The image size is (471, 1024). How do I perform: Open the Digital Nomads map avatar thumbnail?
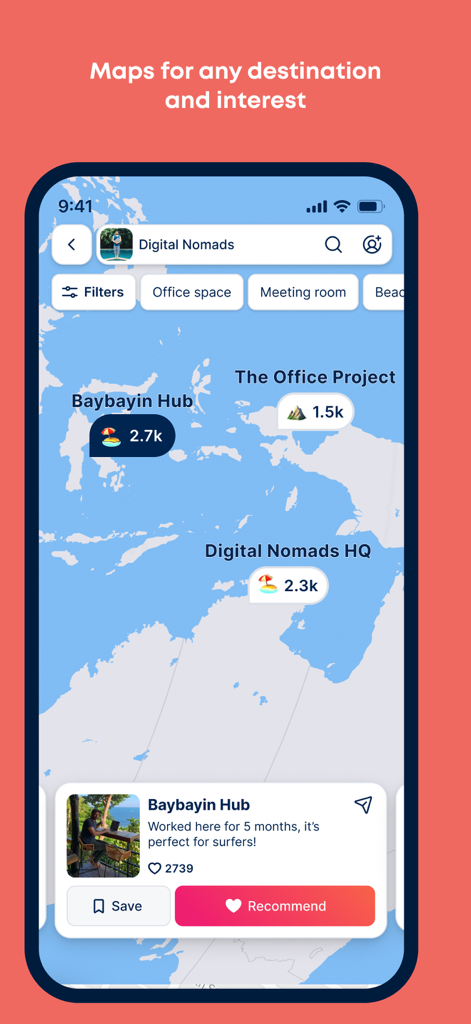116,245
